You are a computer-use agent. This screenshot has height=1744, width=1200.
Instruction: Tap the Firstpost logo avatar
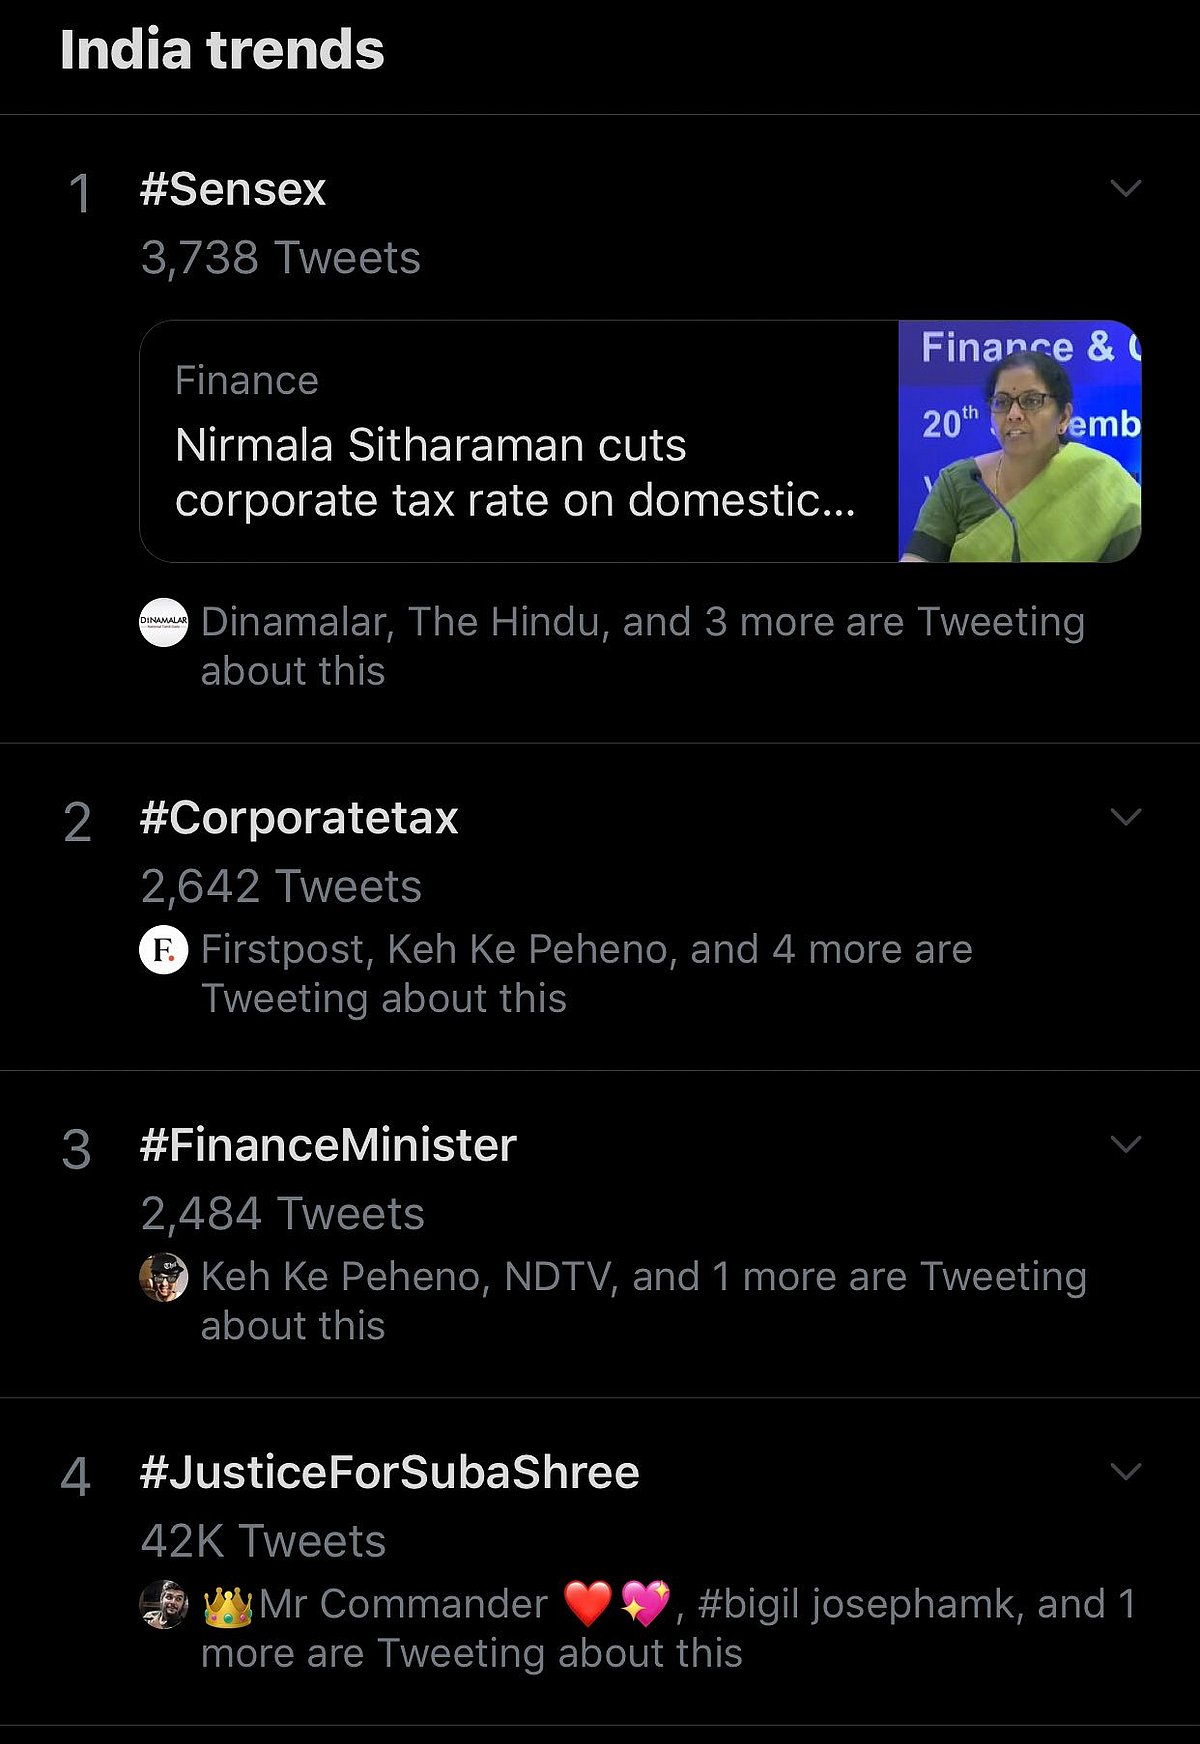(163, 950)
